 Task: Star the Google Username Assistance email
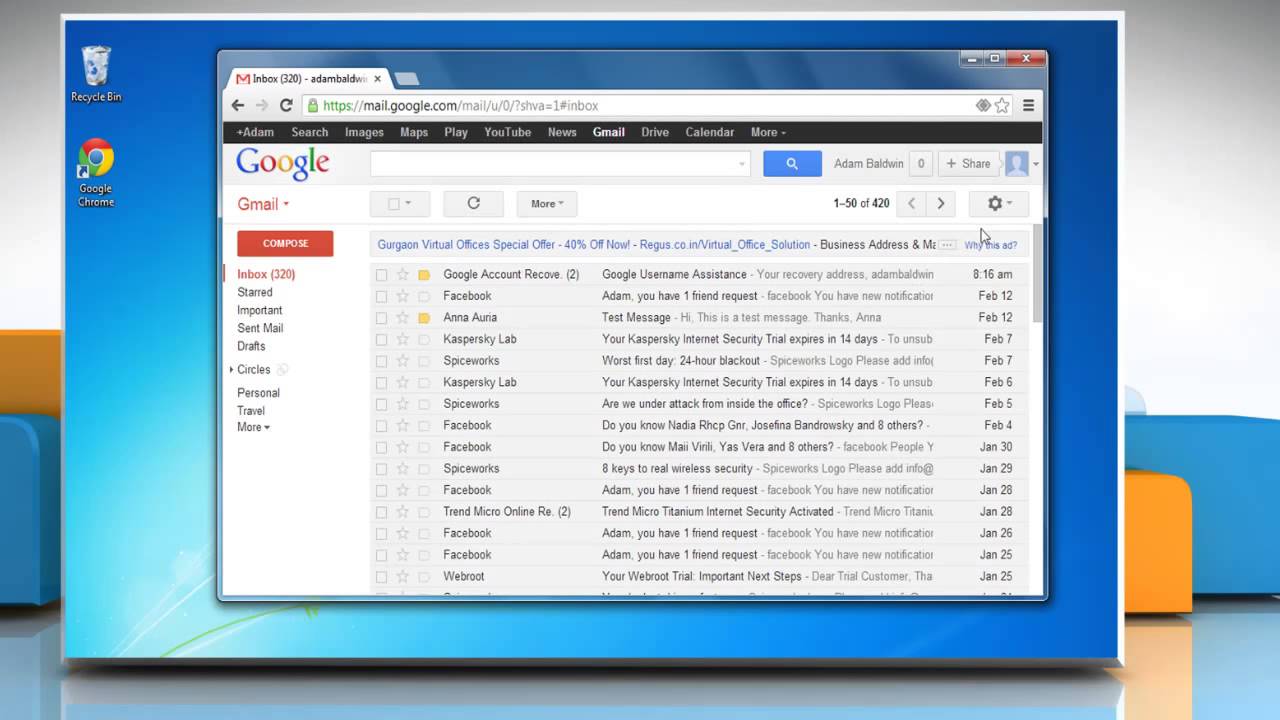point(403,274)
